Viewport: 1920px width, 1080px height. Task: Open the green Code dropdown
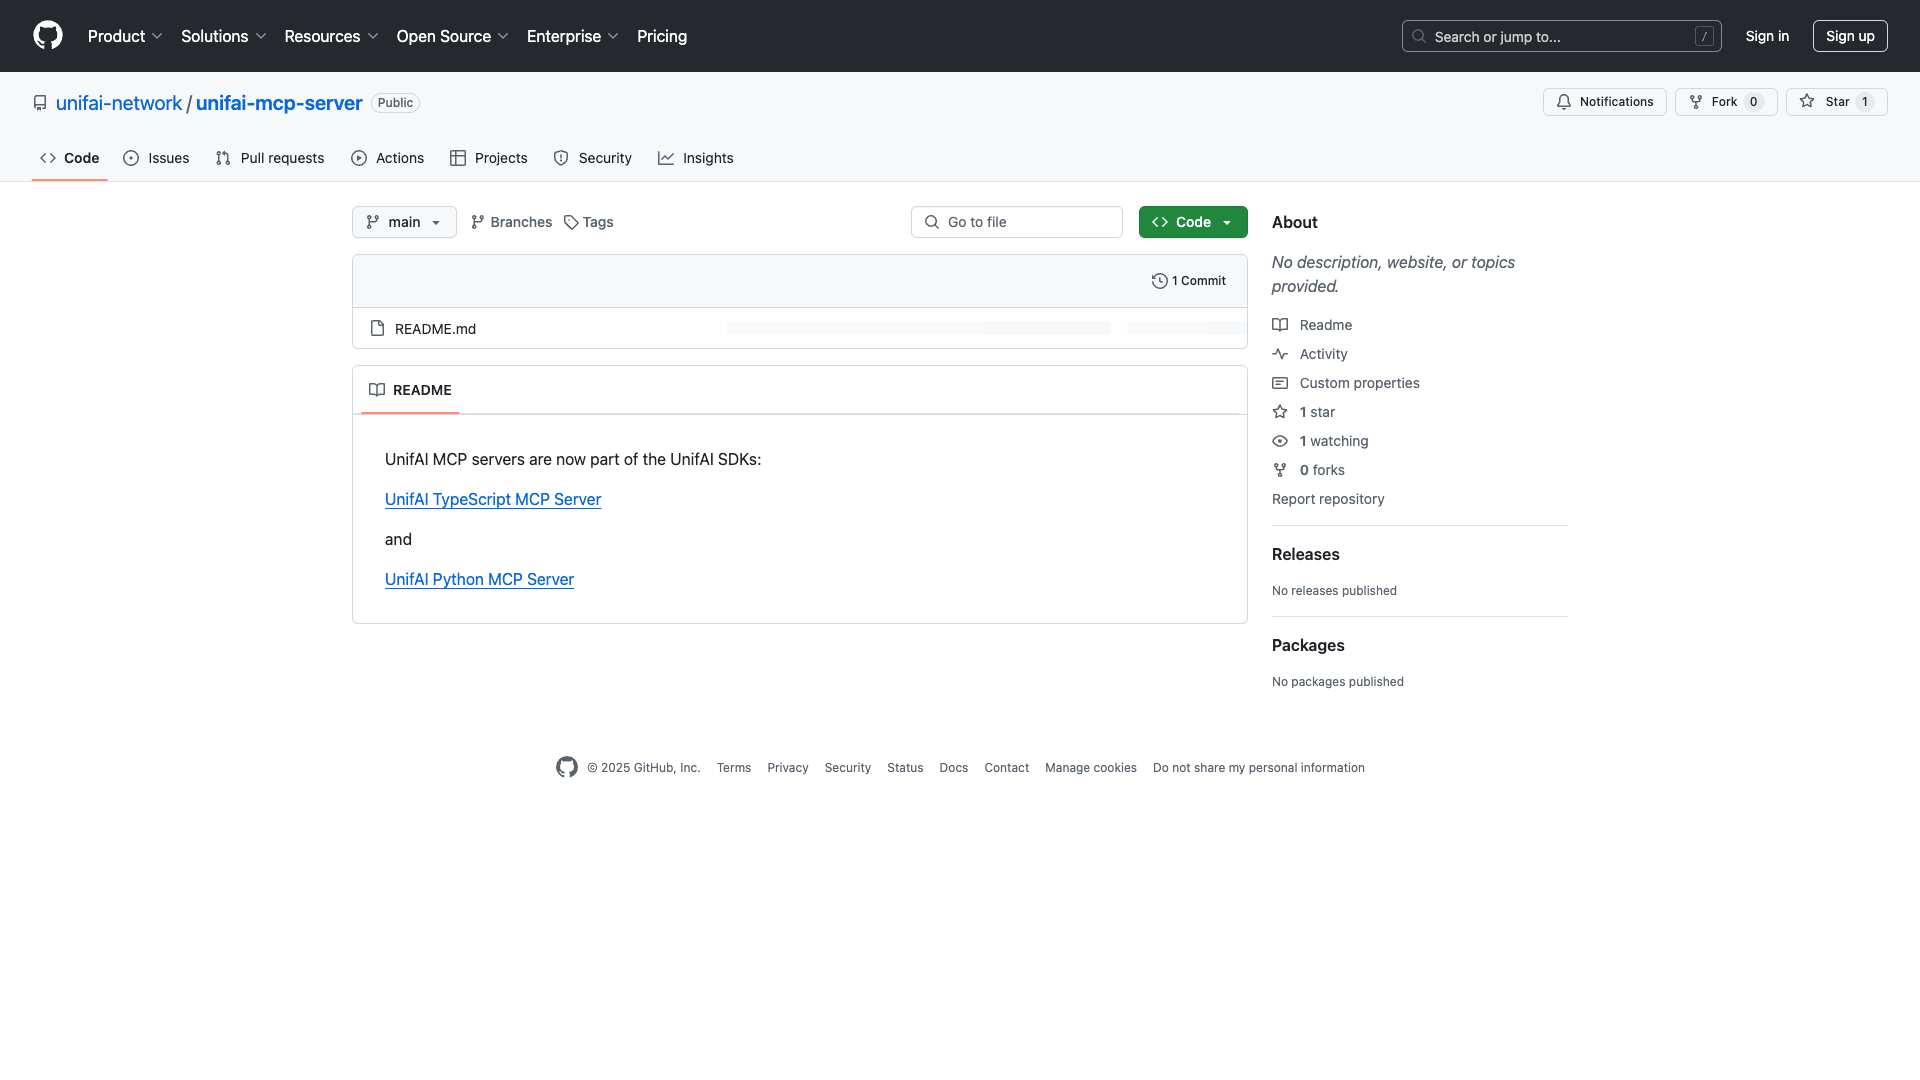(1192, 222)
